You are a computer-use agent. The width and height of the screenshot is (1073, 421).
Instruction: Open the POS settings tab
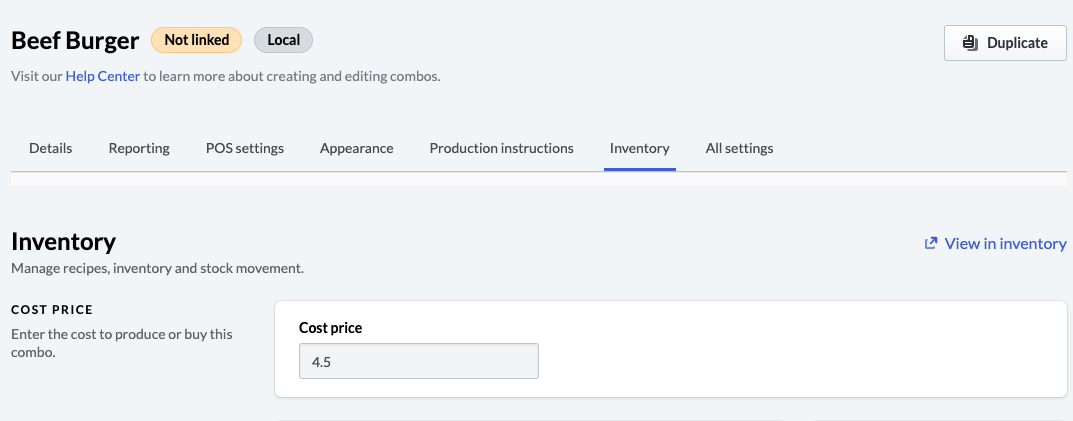[x=245, y=148]
